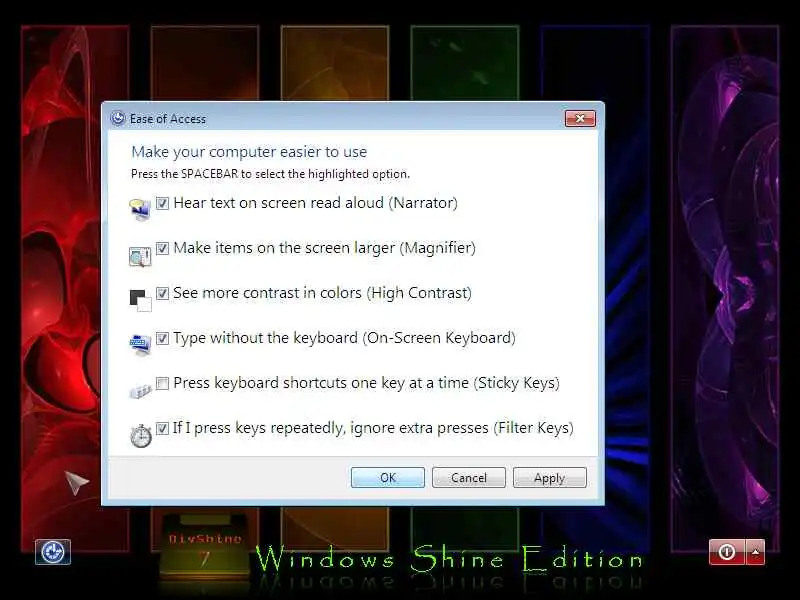
Task: Enable the Sticky Keys checkbox
Action: pyautogui.click(x=162, y=383)
